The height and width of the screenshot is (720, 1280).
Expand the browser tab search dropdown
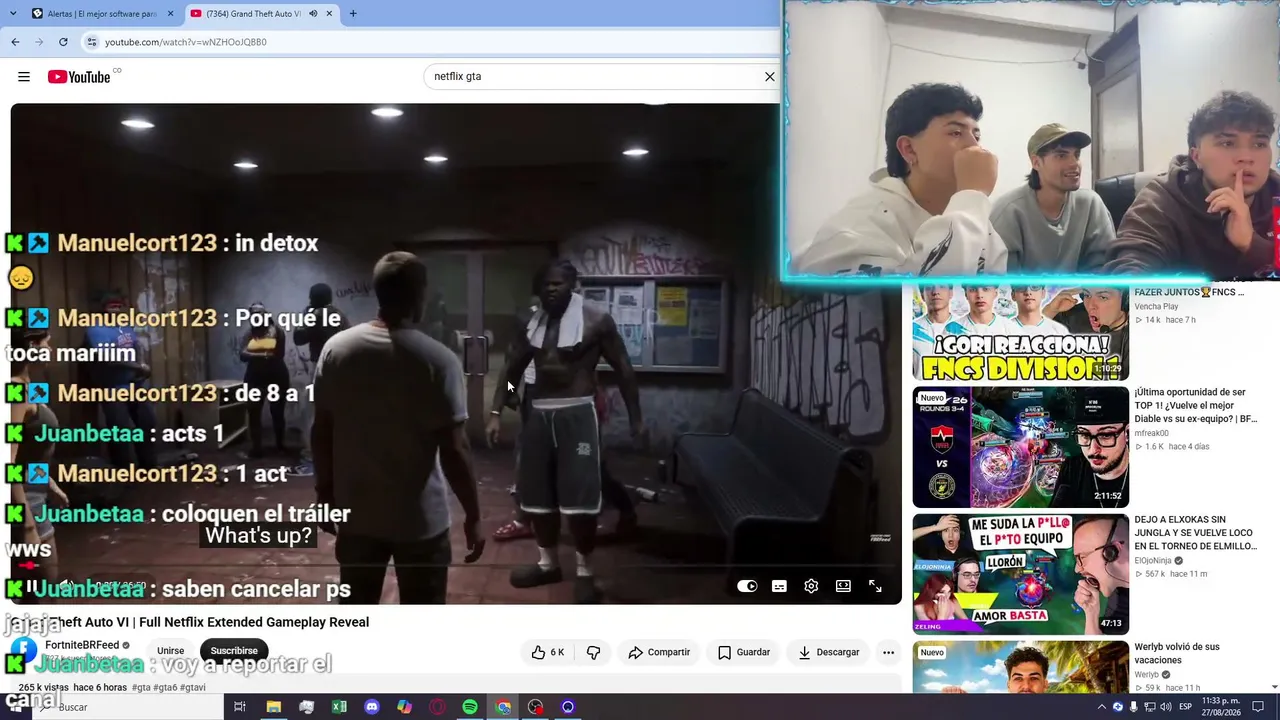point(12,14)
